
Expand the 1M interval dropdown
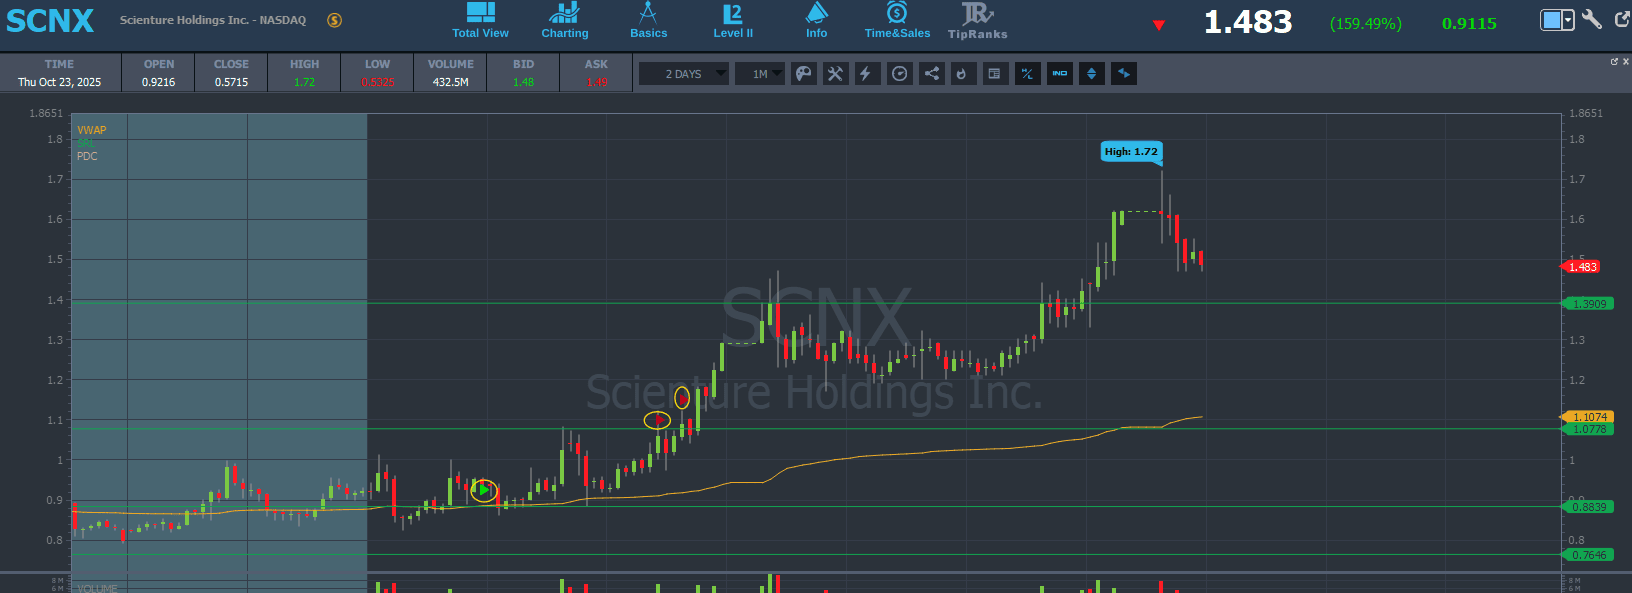[x=760, y=74]
